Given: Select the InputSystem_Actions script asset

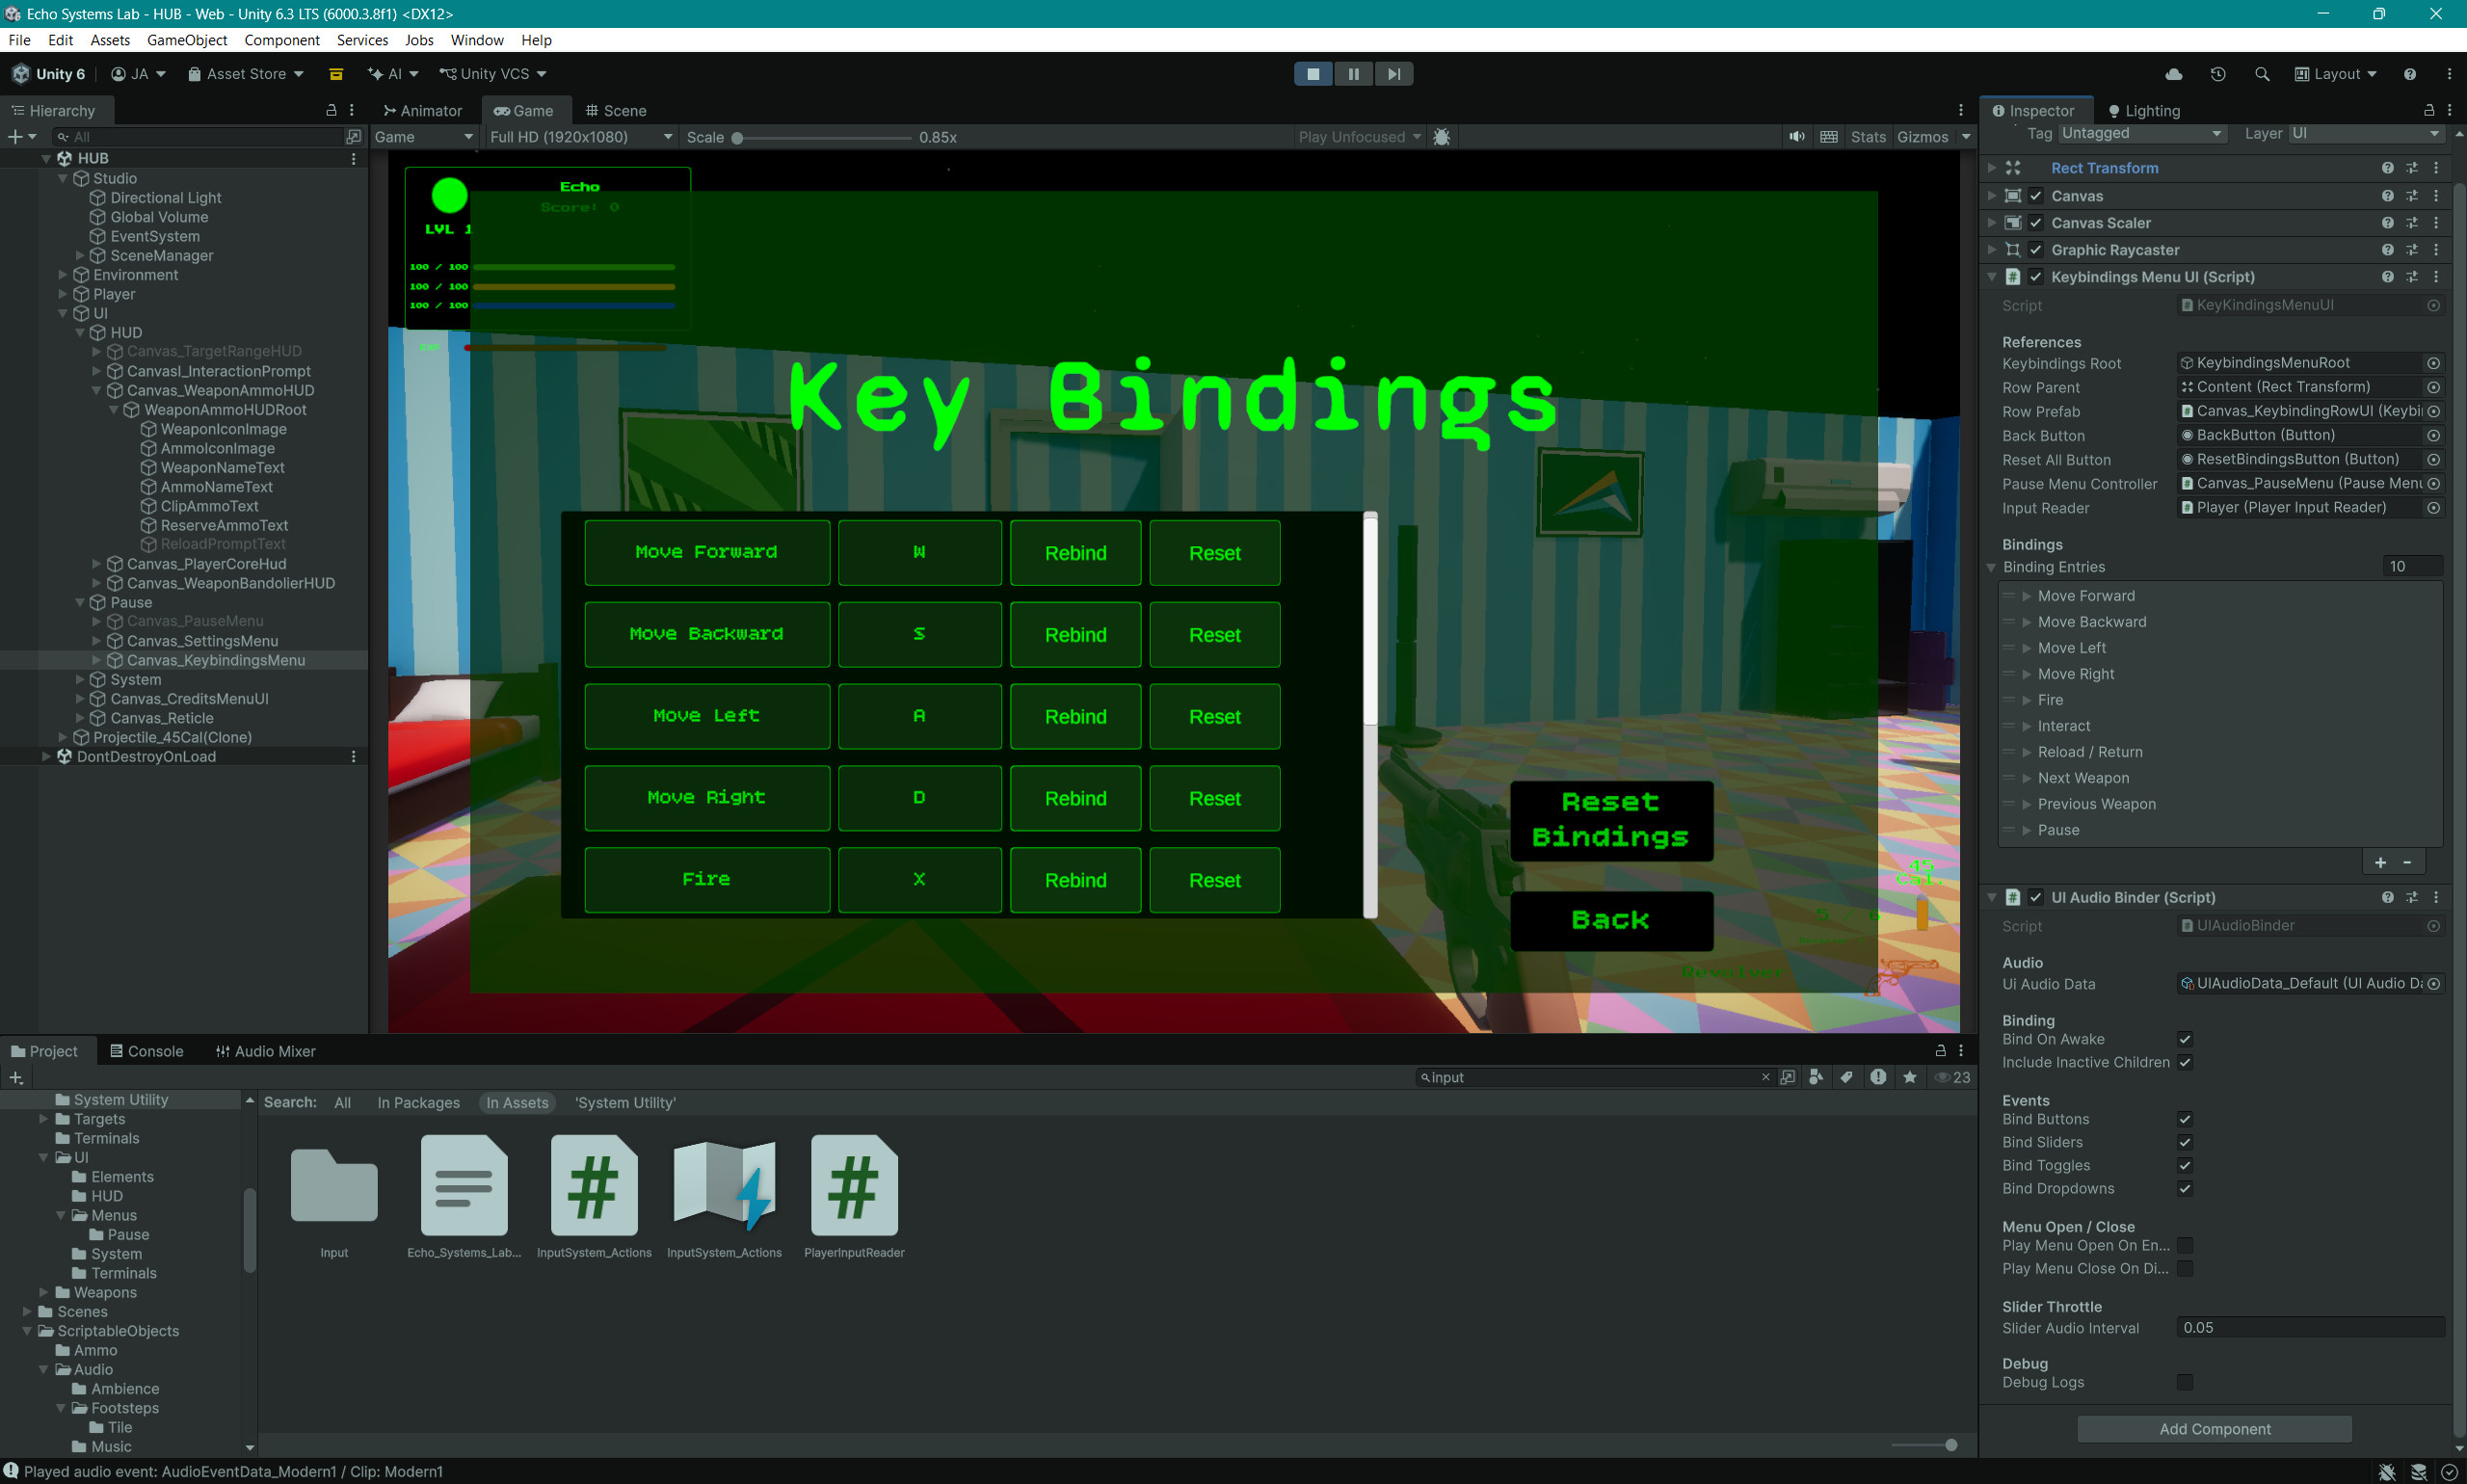Looking at the screenshot, I should click(594, 1196).
